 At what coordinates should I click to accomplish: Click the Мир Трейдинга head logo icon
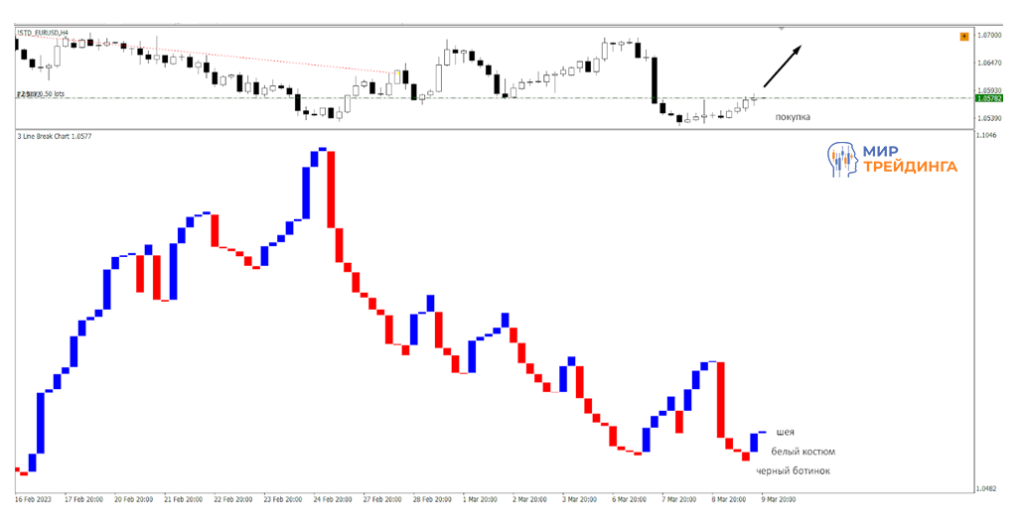[842, 158]
